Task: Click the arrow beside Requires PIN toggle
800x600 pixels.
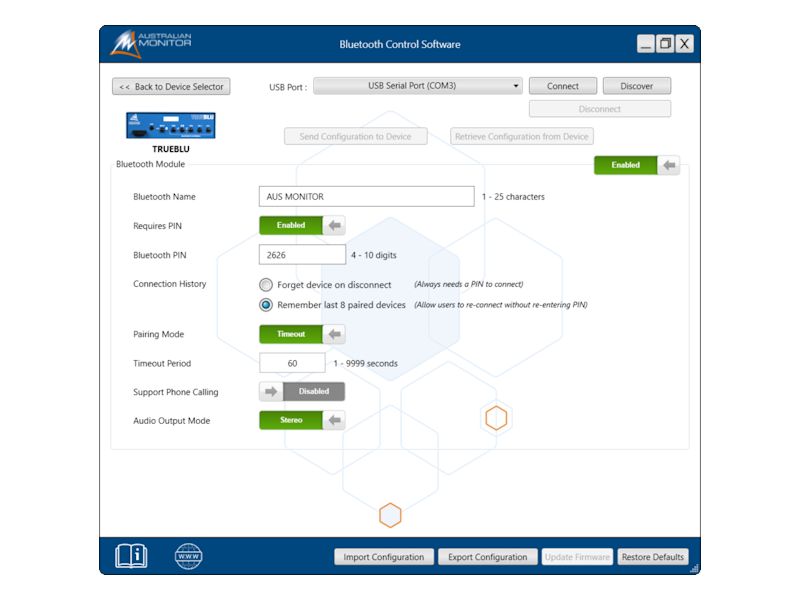Action: coord(335,225)
